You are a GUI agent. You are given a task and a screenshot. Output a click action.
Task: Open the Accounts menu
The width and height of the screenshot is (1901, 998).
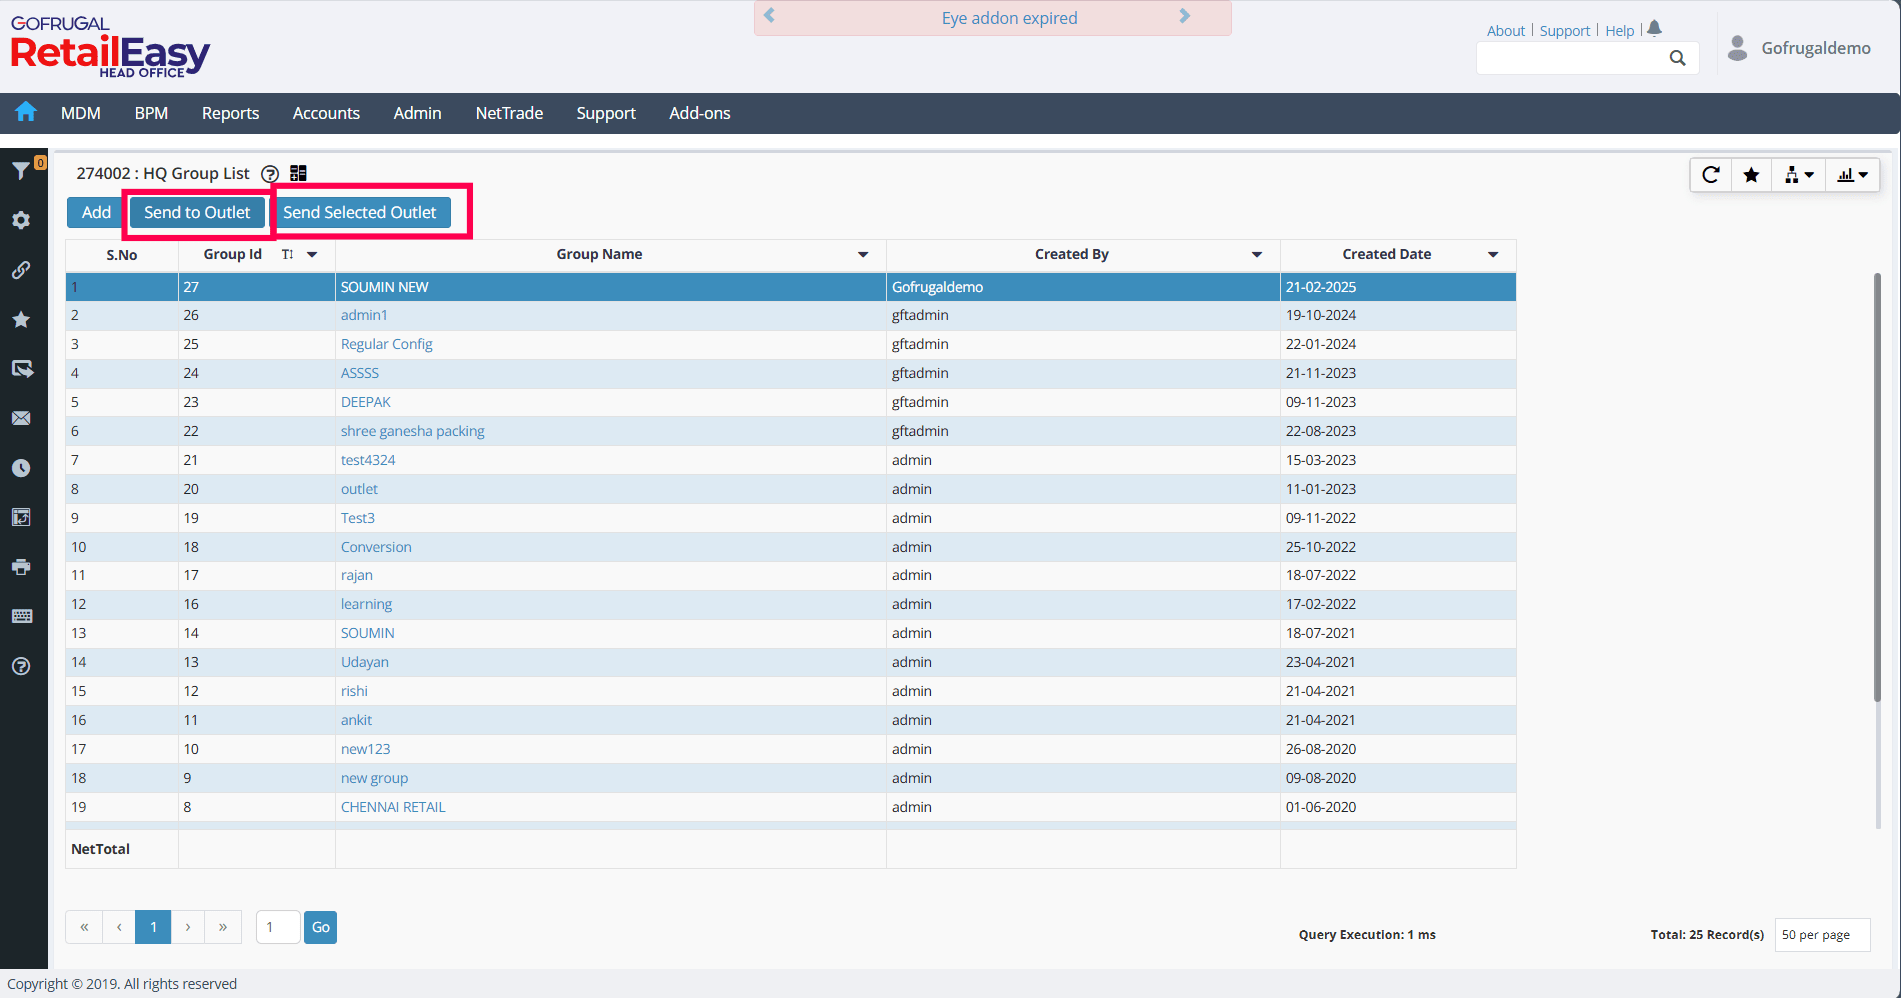(326, 113)
